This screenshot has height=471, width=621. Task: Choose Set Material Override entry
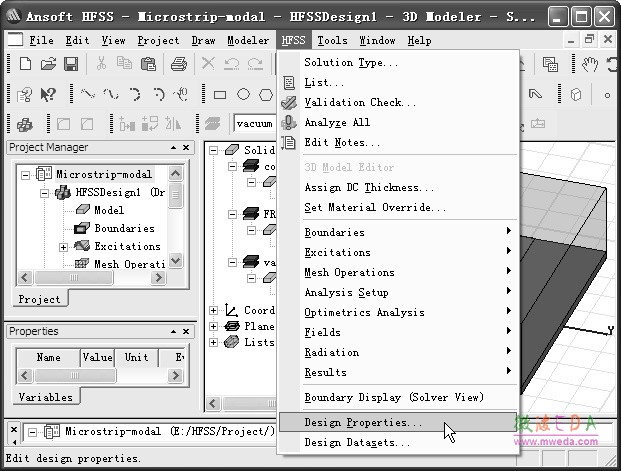[398, 208]
